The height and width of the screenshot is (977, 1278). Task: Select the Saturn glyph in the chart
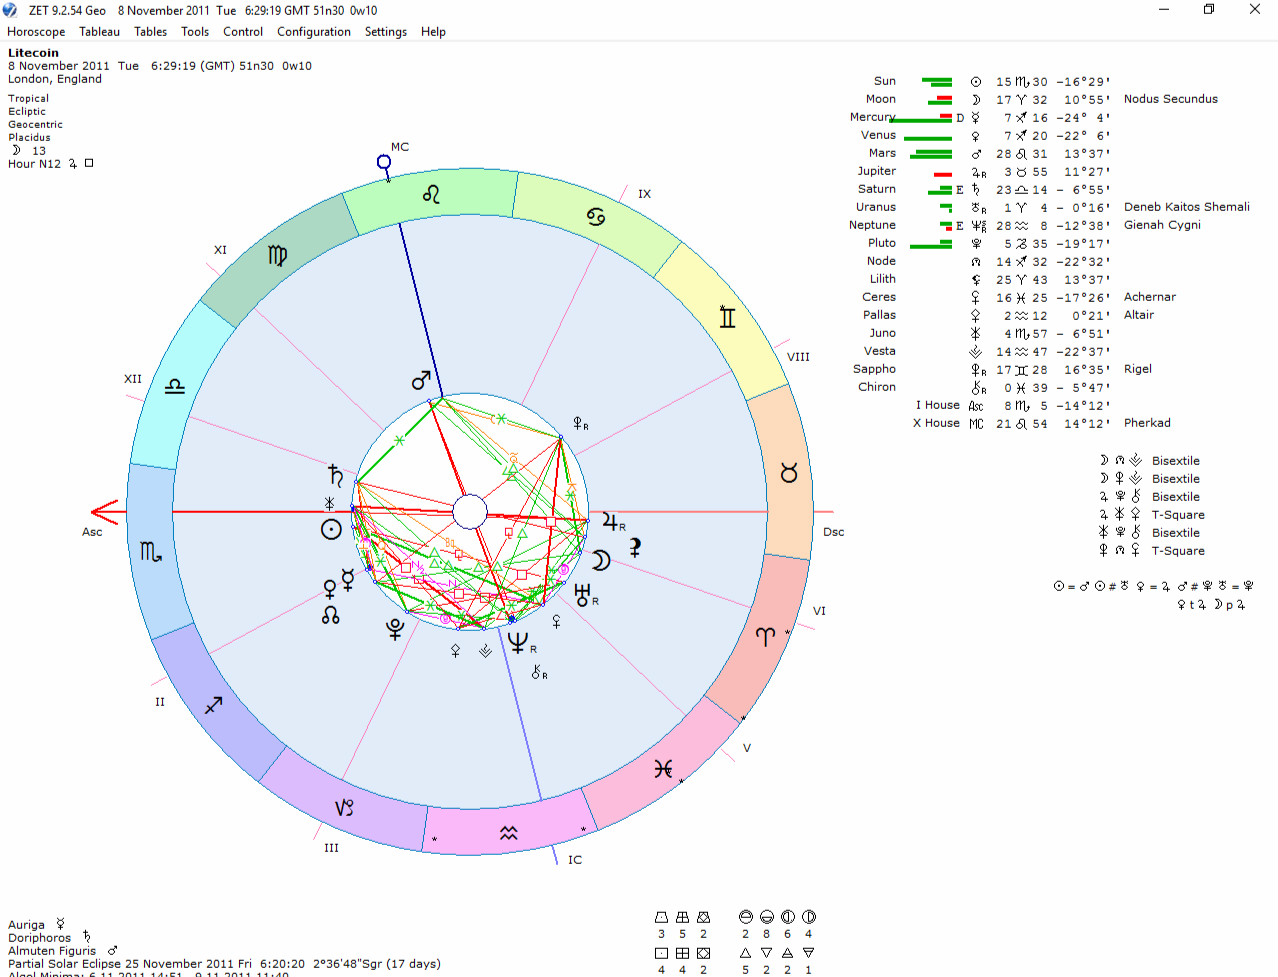coord(336,475)
